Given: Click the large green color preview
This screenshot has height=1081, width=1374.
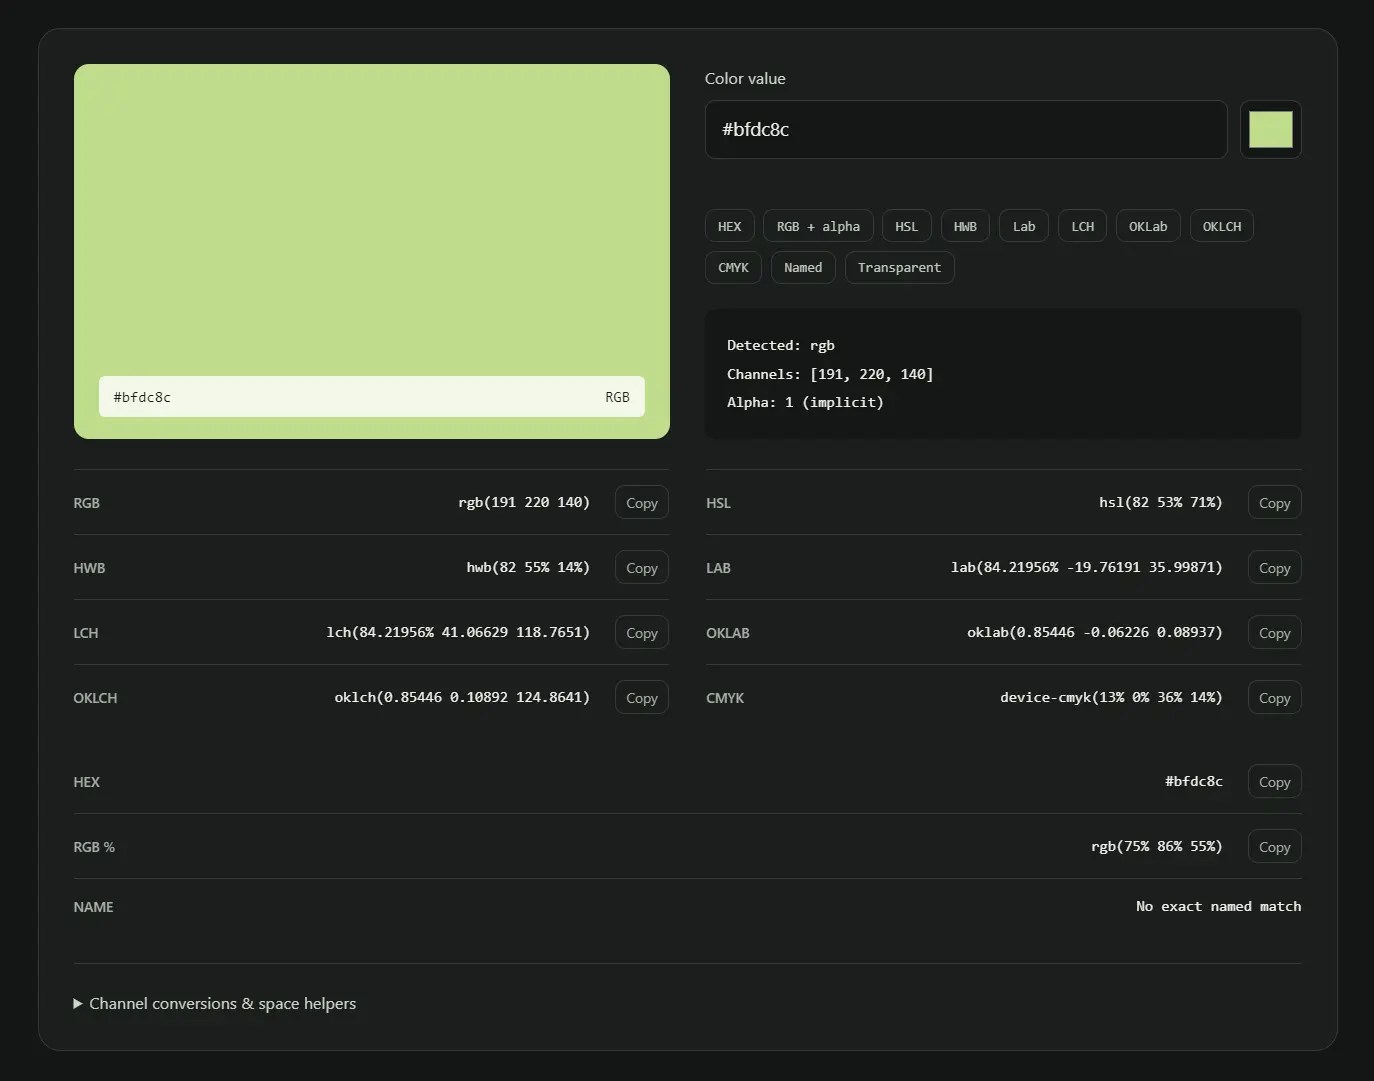Looking at the screenshot, I should tap(372, 251).
